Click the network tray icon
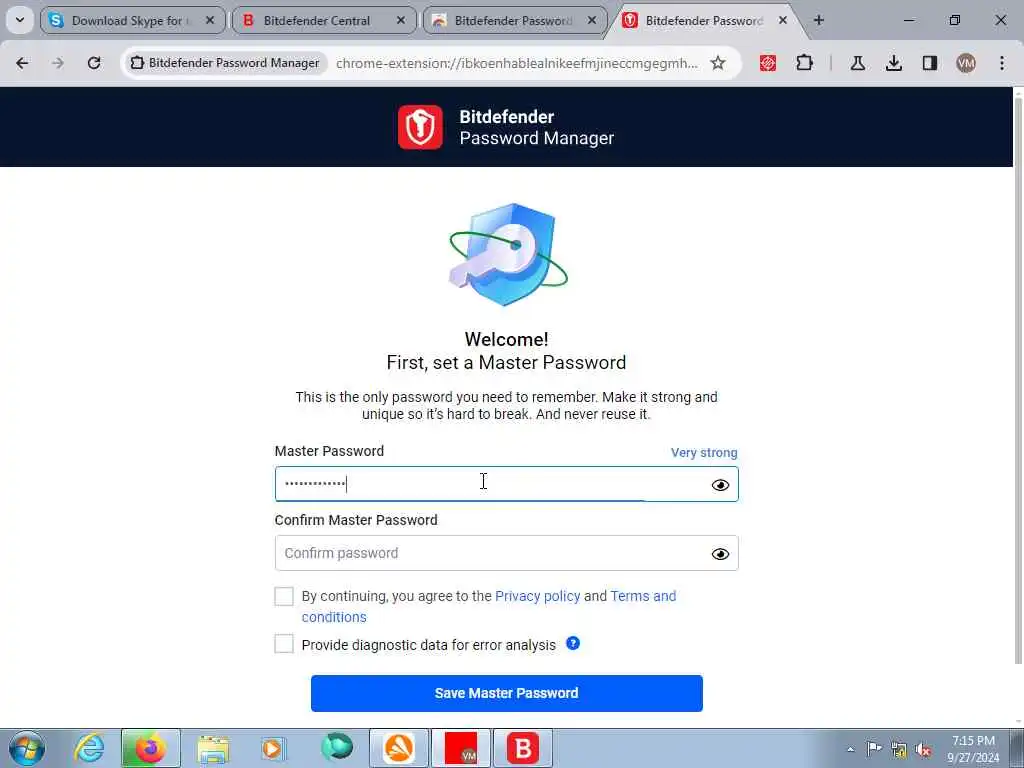 pyautogui.click(x=899, y=750)
